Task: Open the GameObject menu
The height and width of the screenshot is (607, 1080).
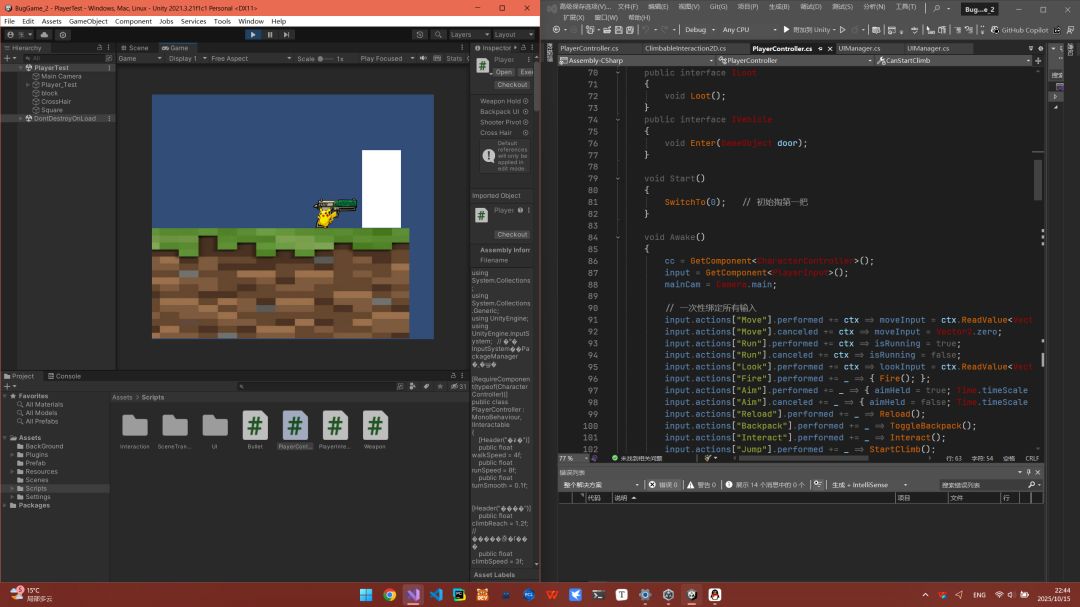Action: click(x=88, y=21)
